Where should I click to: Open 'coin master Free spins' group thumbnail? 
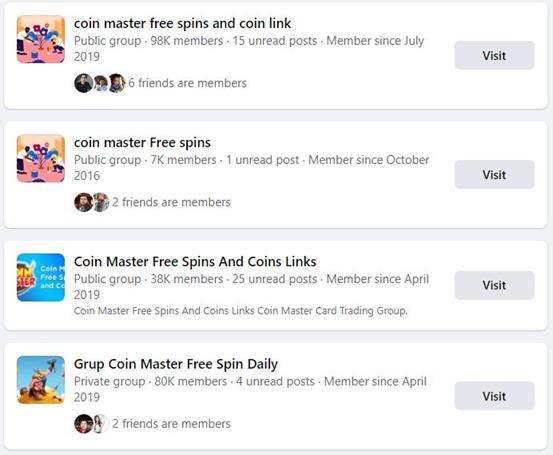tap(41, 158)
